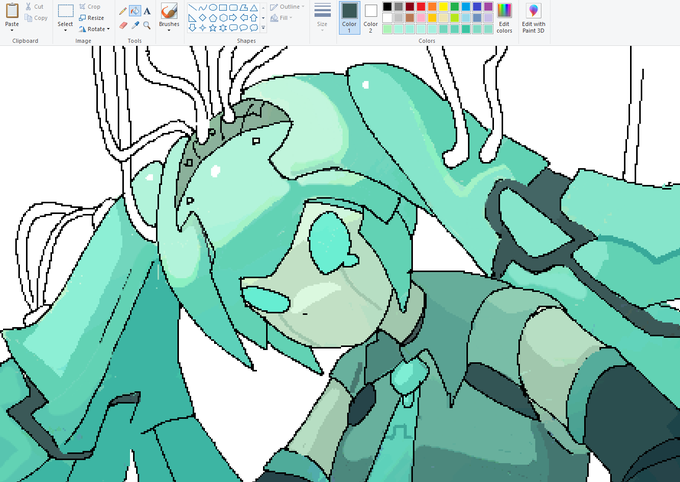
Task: Click Edit with Paint 3D
Action: pyautogui.click(x=533, y=17)
